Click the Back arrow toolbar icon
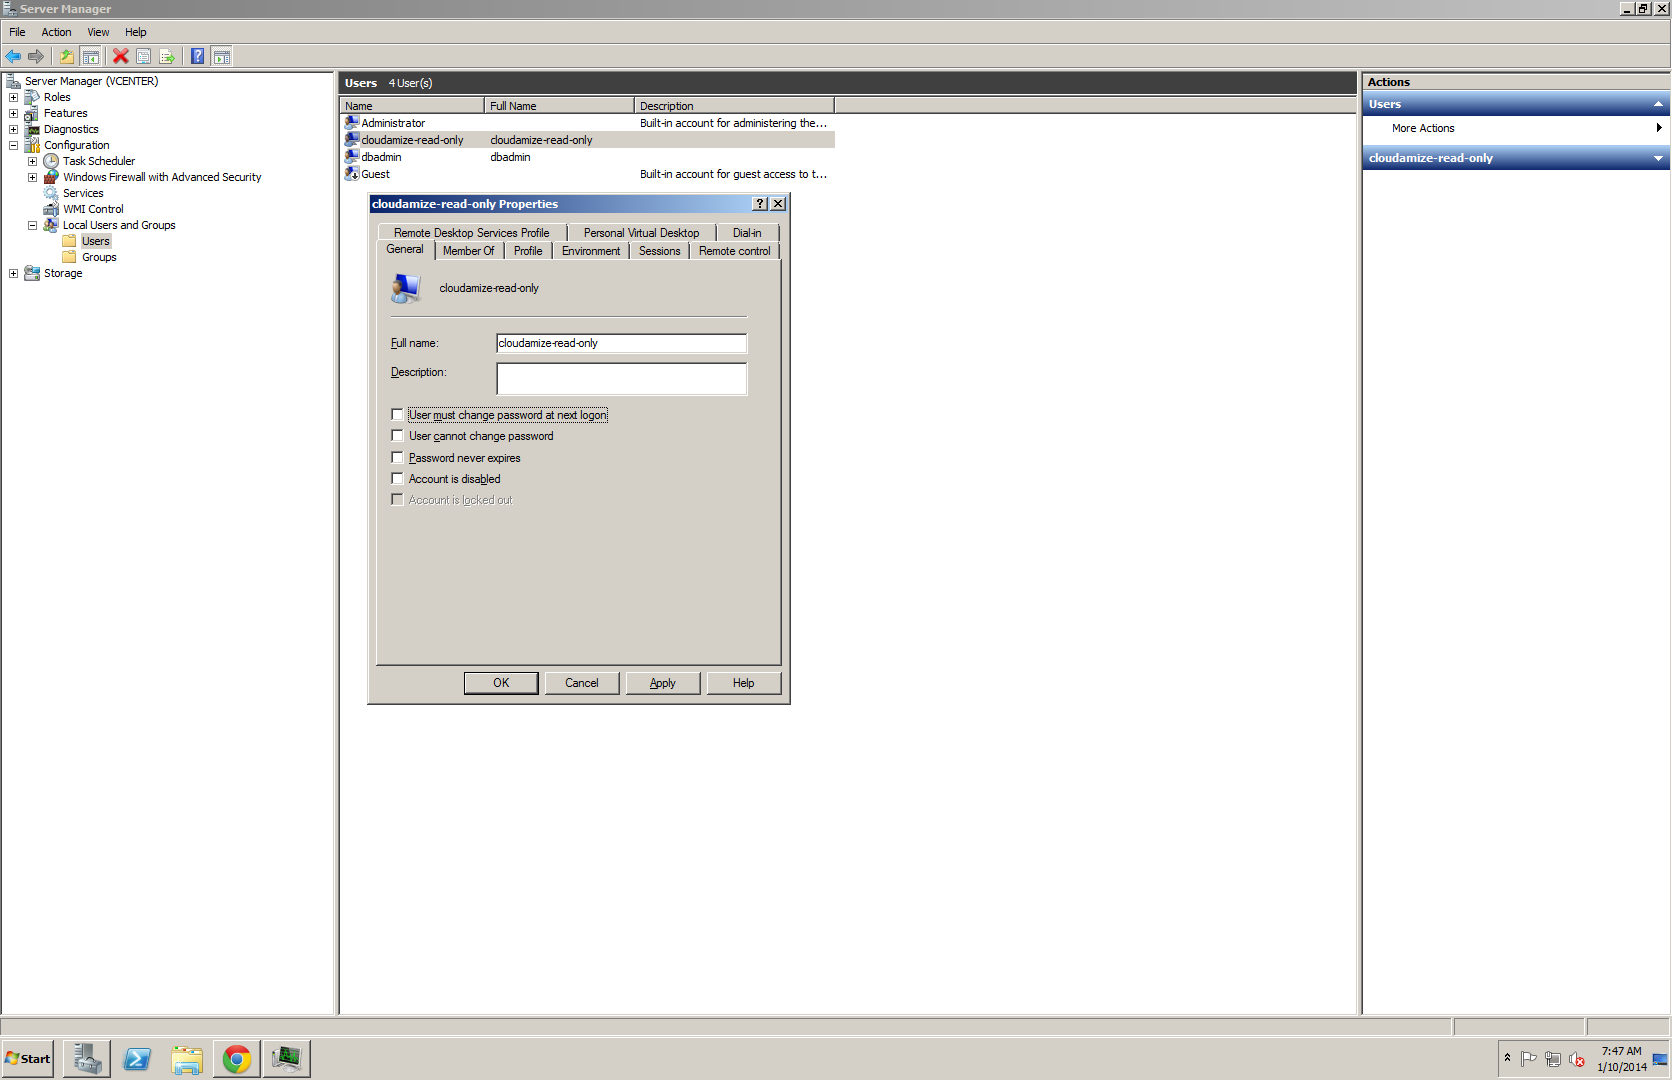1672x1080 pixels. pos(13,56)
